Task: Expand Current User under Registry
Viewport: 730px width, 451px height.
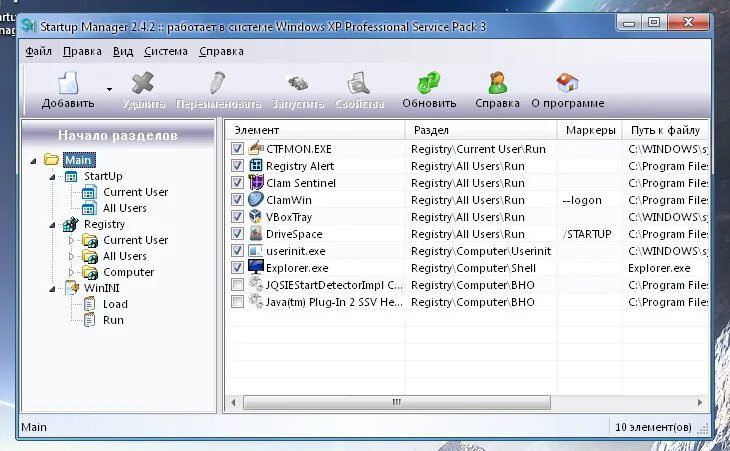Action: tap(71, 240)
